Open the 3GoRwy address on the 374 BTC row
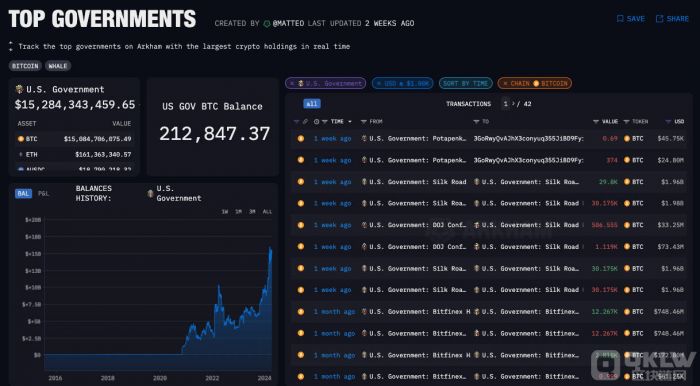This screenshot has height=386, width=700. pos(528,160)
